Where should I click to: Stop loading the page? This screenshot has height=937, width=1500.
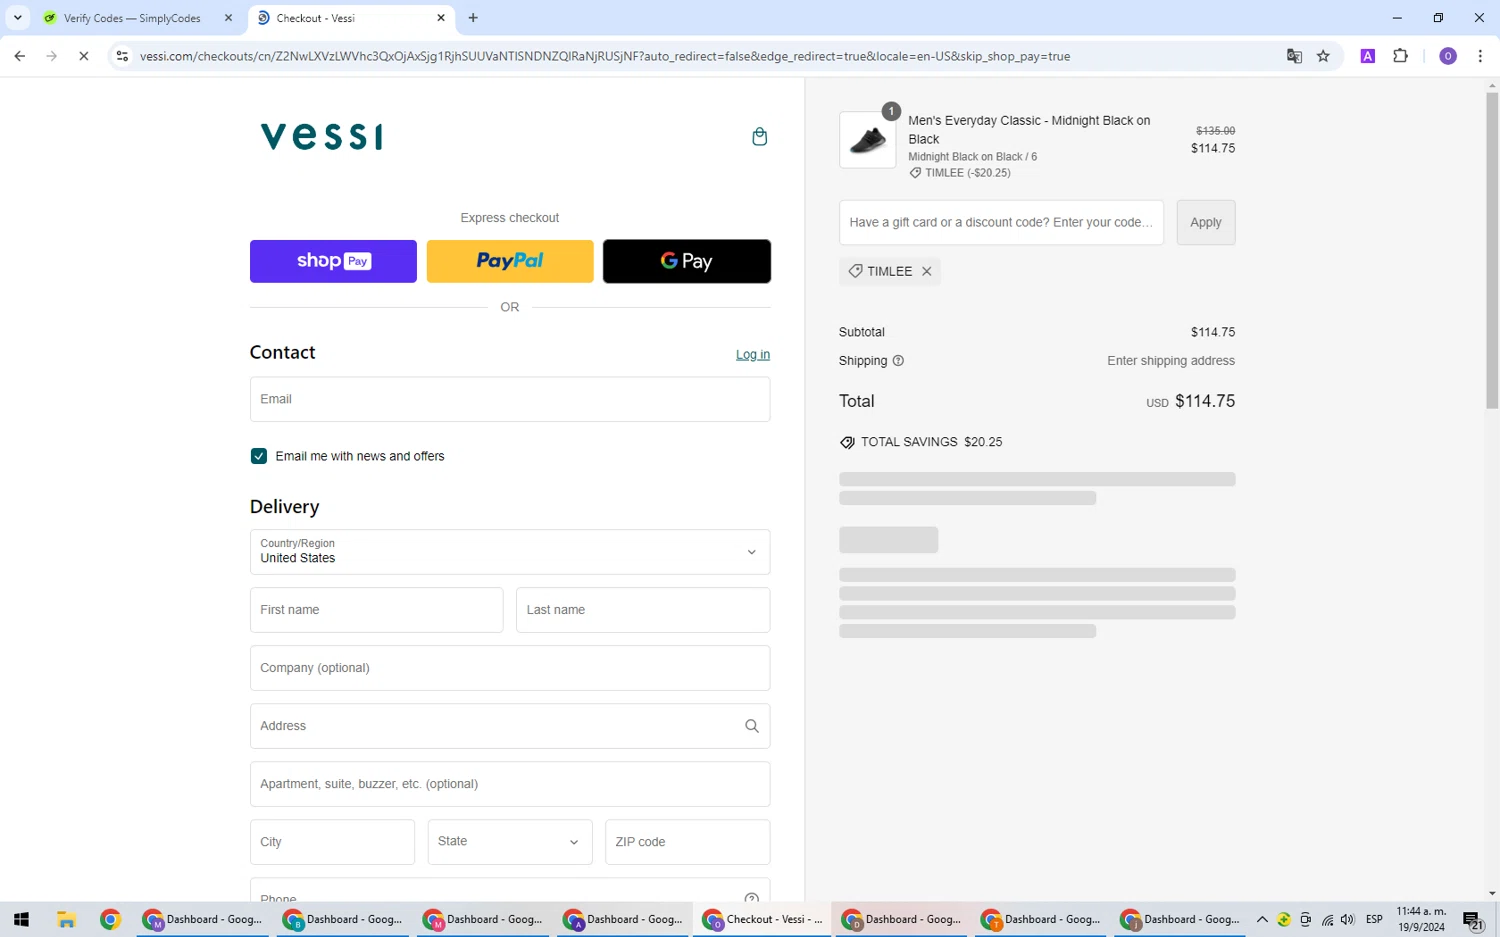click(x=84, y=56)
